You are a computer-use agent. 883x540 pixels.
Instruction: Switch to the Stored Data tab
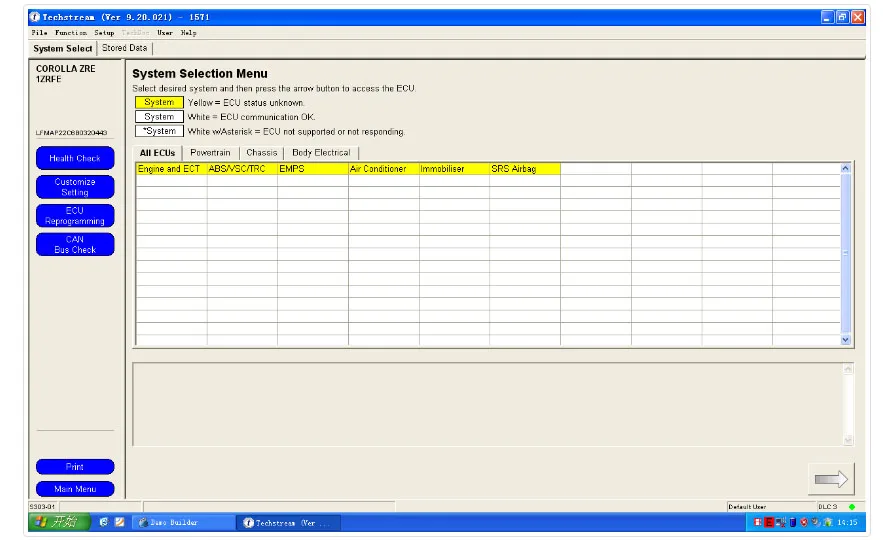[x=124, y=48]
